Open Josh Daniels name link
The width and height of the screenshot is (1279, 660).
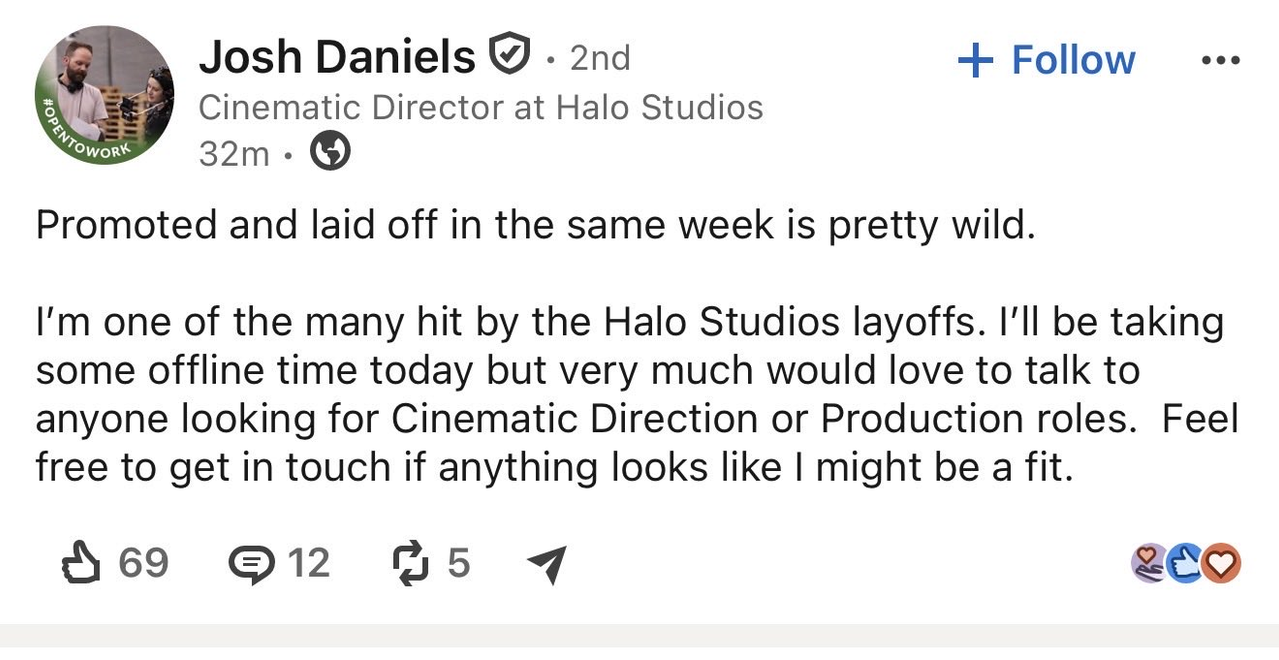(337, 56)
